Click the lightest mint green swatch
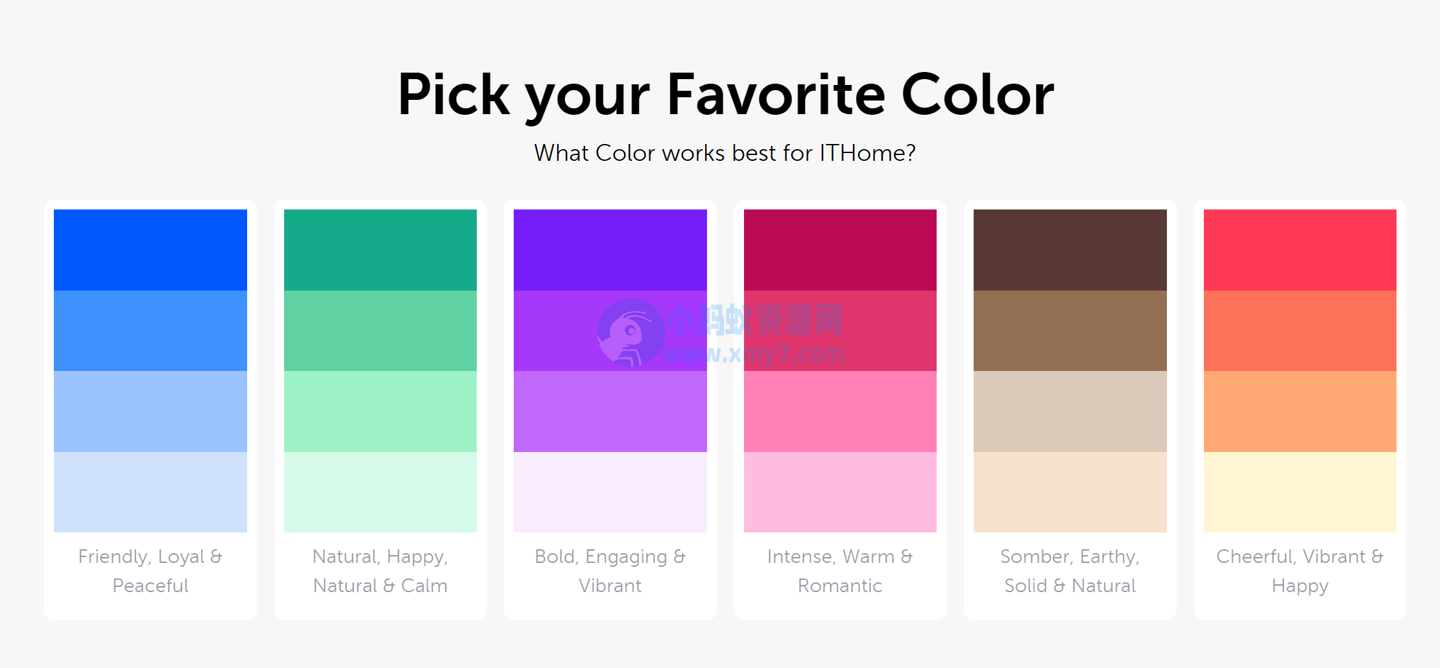The height and width of the screenshot is (668, 1440). 380,492
